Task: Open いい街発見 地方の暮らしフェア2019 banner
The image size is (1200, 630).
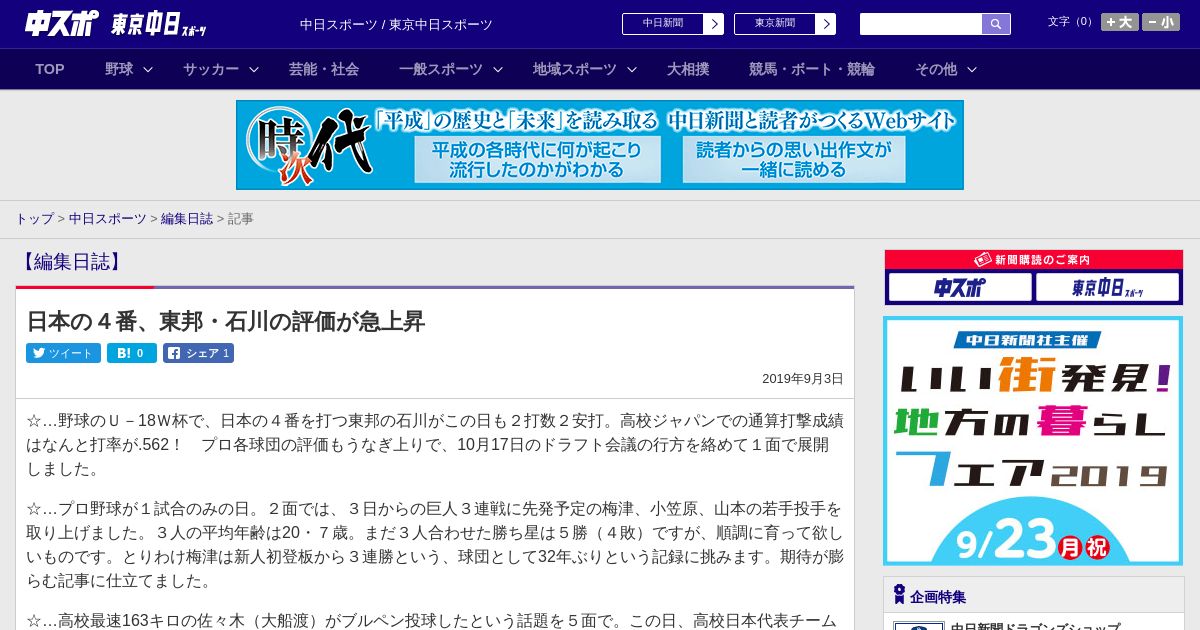Action: click(1033, 441)
